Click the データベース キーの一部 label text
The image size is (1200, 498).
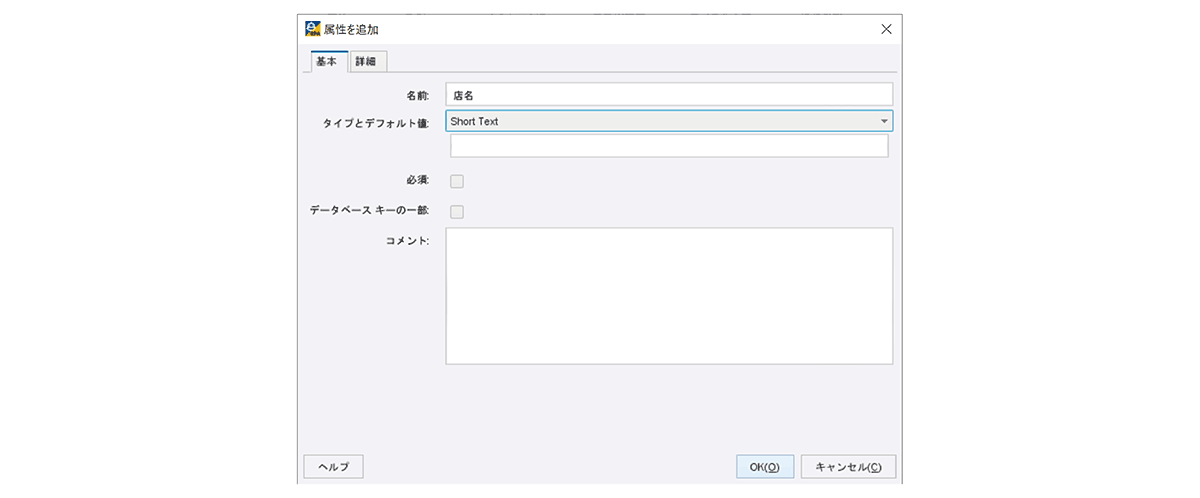pyautogui.click(x=370, y=211)
